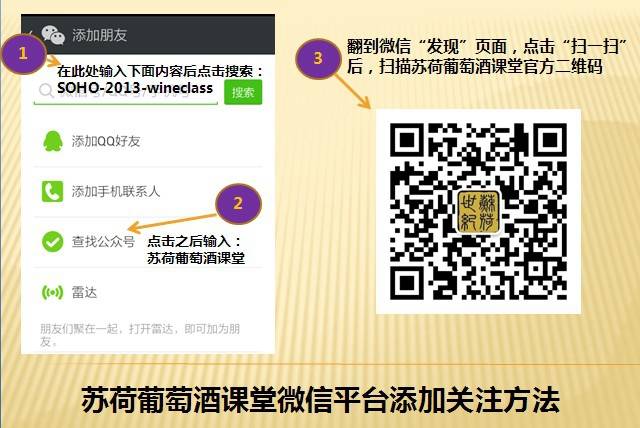Screen dimensions: 640x428
Task: Click the QR code image
Action: [478, 211]
